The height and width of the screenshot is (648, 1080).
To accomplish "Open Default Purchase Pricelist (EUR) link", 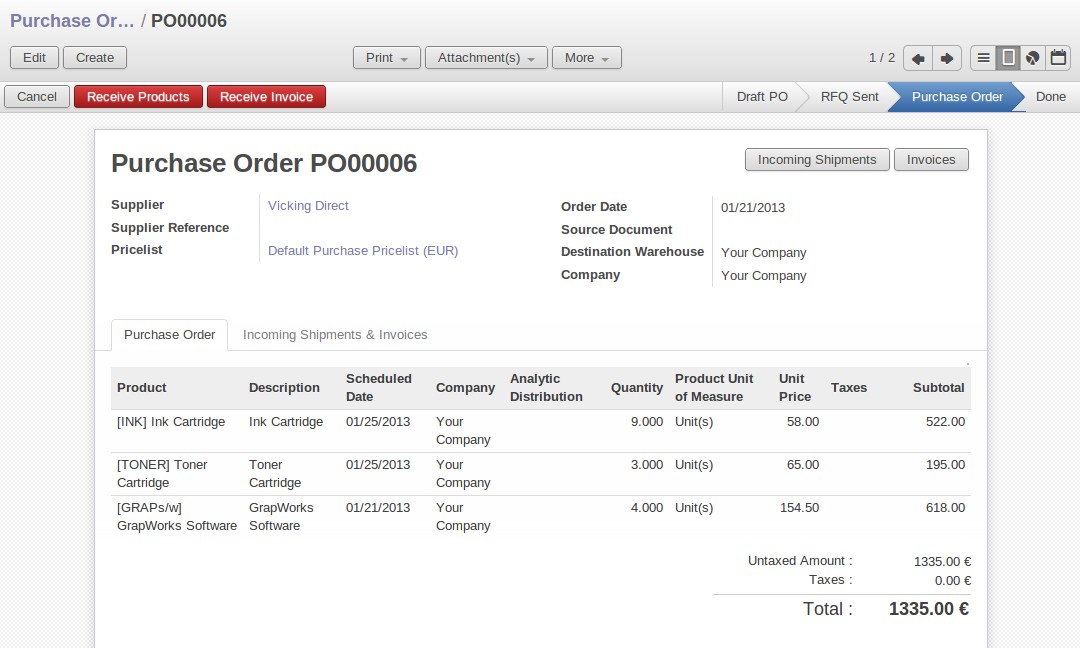I will click(x=363, y=251).
